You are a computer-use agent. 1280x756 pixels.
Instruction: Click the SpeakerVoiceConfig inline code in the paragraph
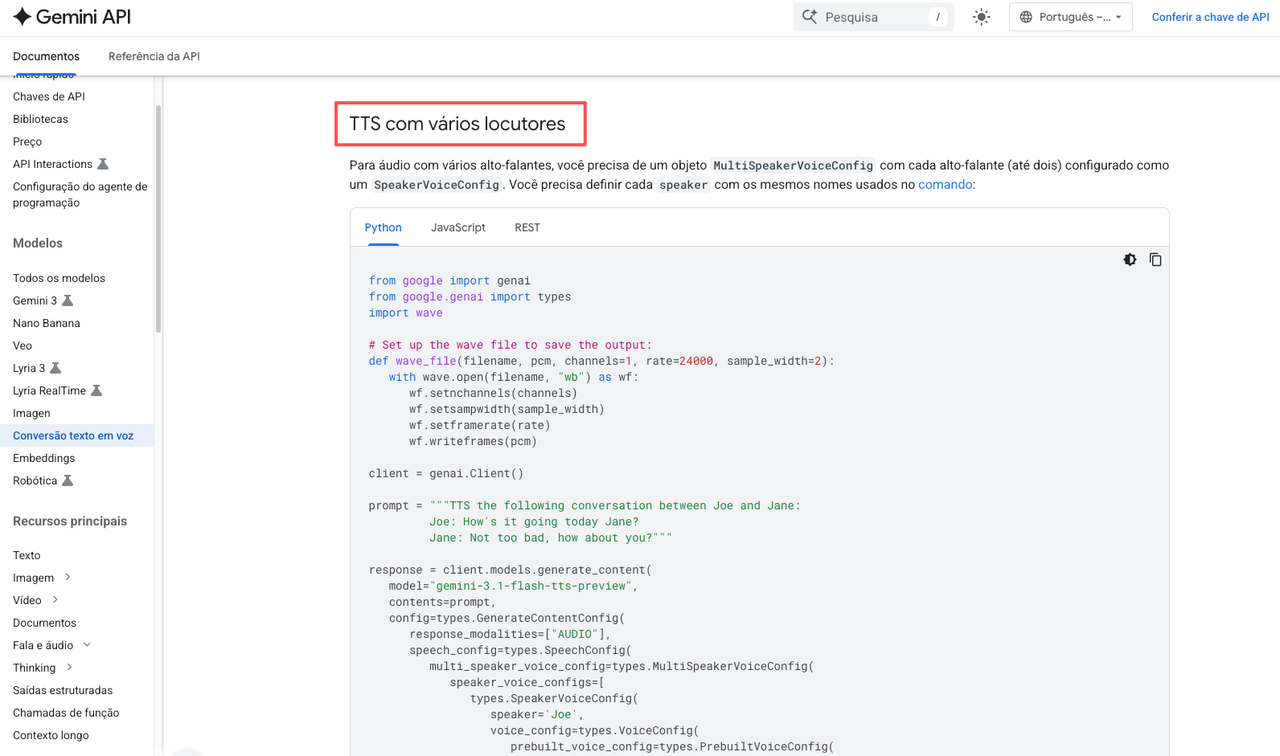436,185
